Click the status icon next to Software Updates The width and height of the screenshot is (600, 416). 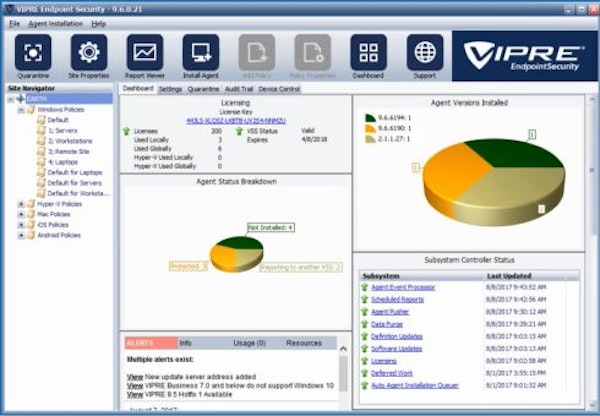365,348
